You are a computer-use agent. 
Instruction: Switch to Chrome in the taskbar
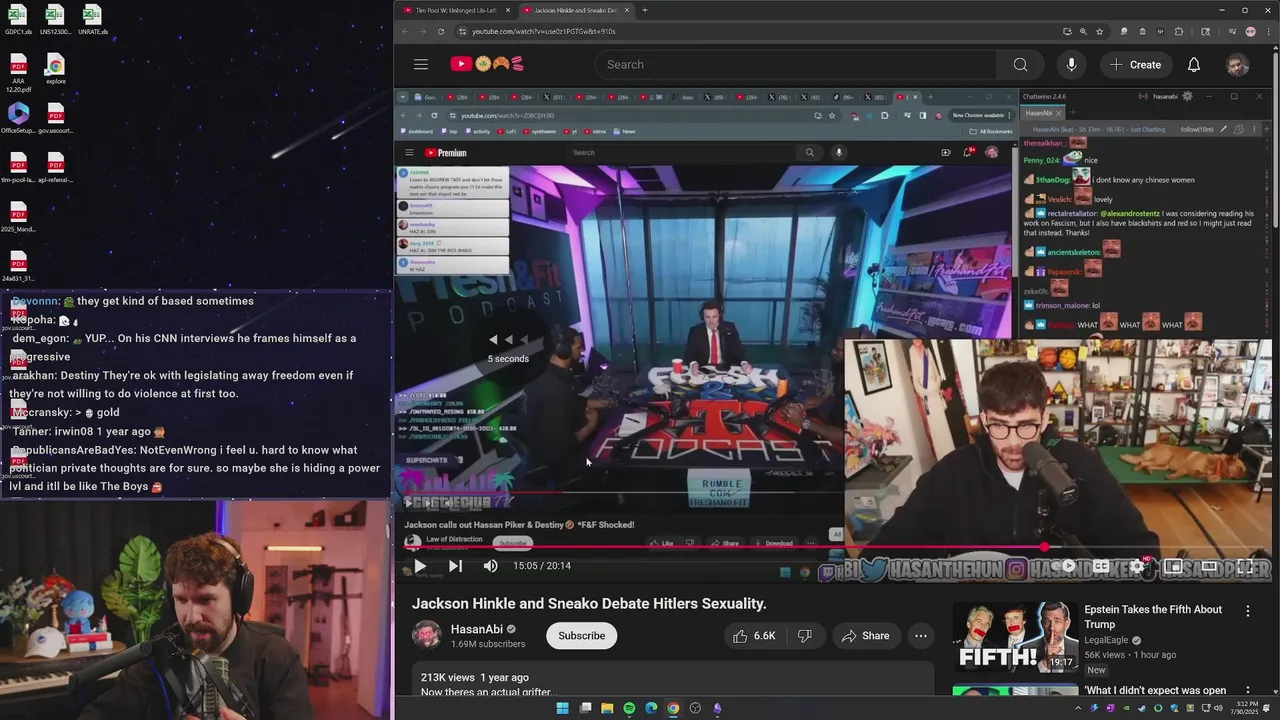coord(673,708)
